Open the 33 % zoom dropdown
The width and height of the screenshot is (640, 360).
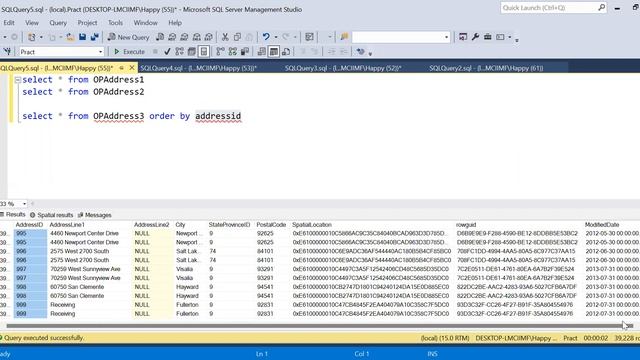[x=24, y=204]
